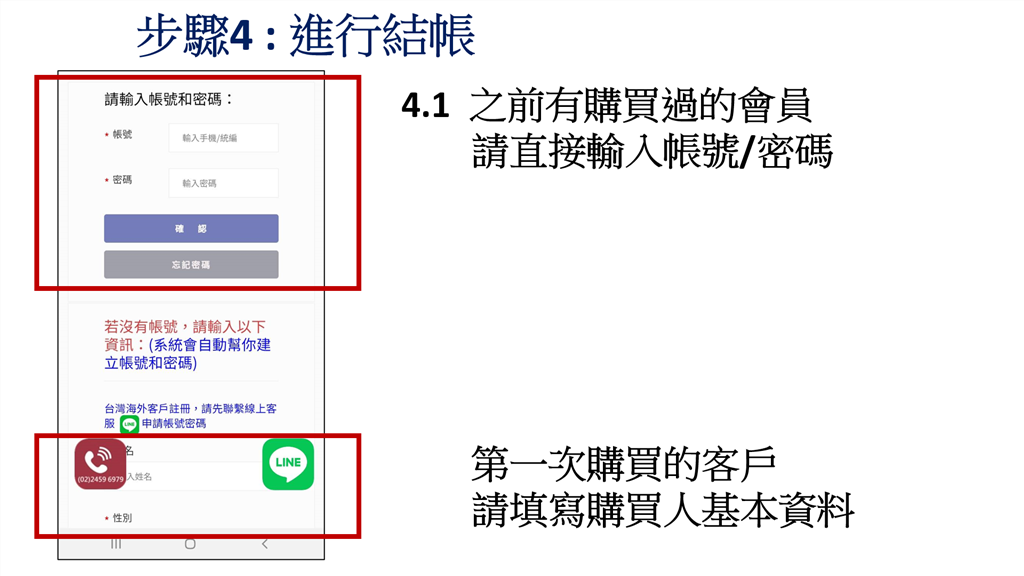Click the 請輸入帳號和密碼 heading
The width and height of the screenshot is (1024, 576).
pos(169,99)
